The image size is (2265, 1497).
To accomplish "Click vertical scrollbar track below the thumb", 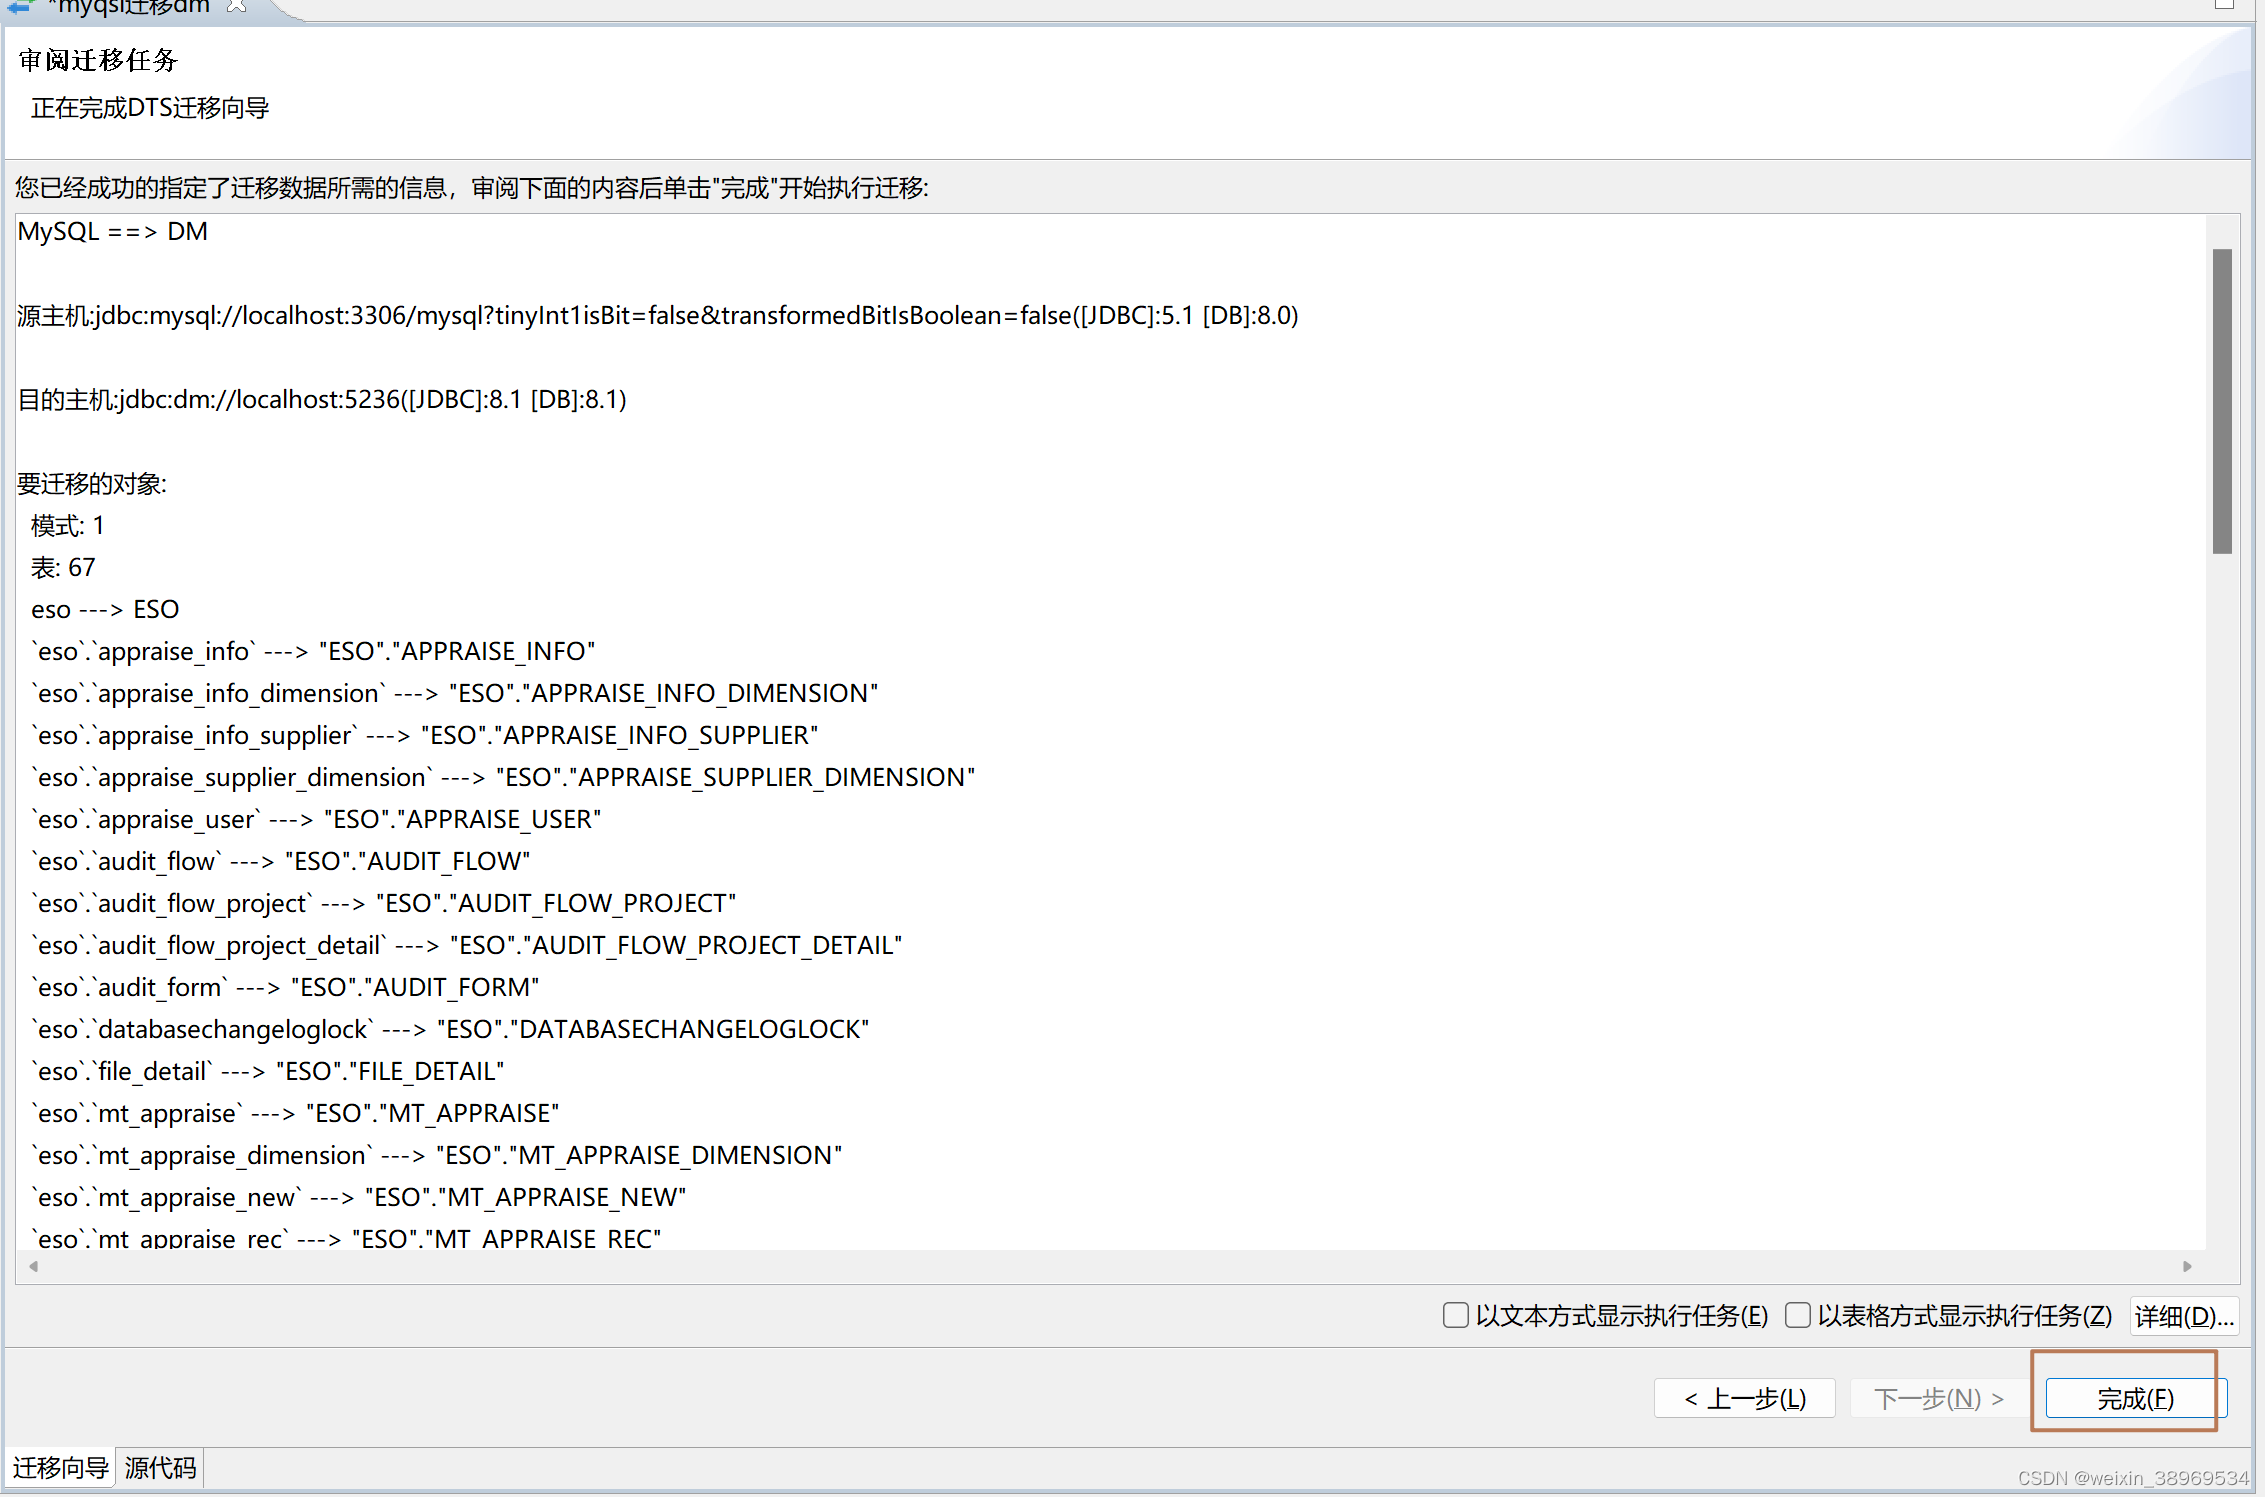I will click(2222, 900).
